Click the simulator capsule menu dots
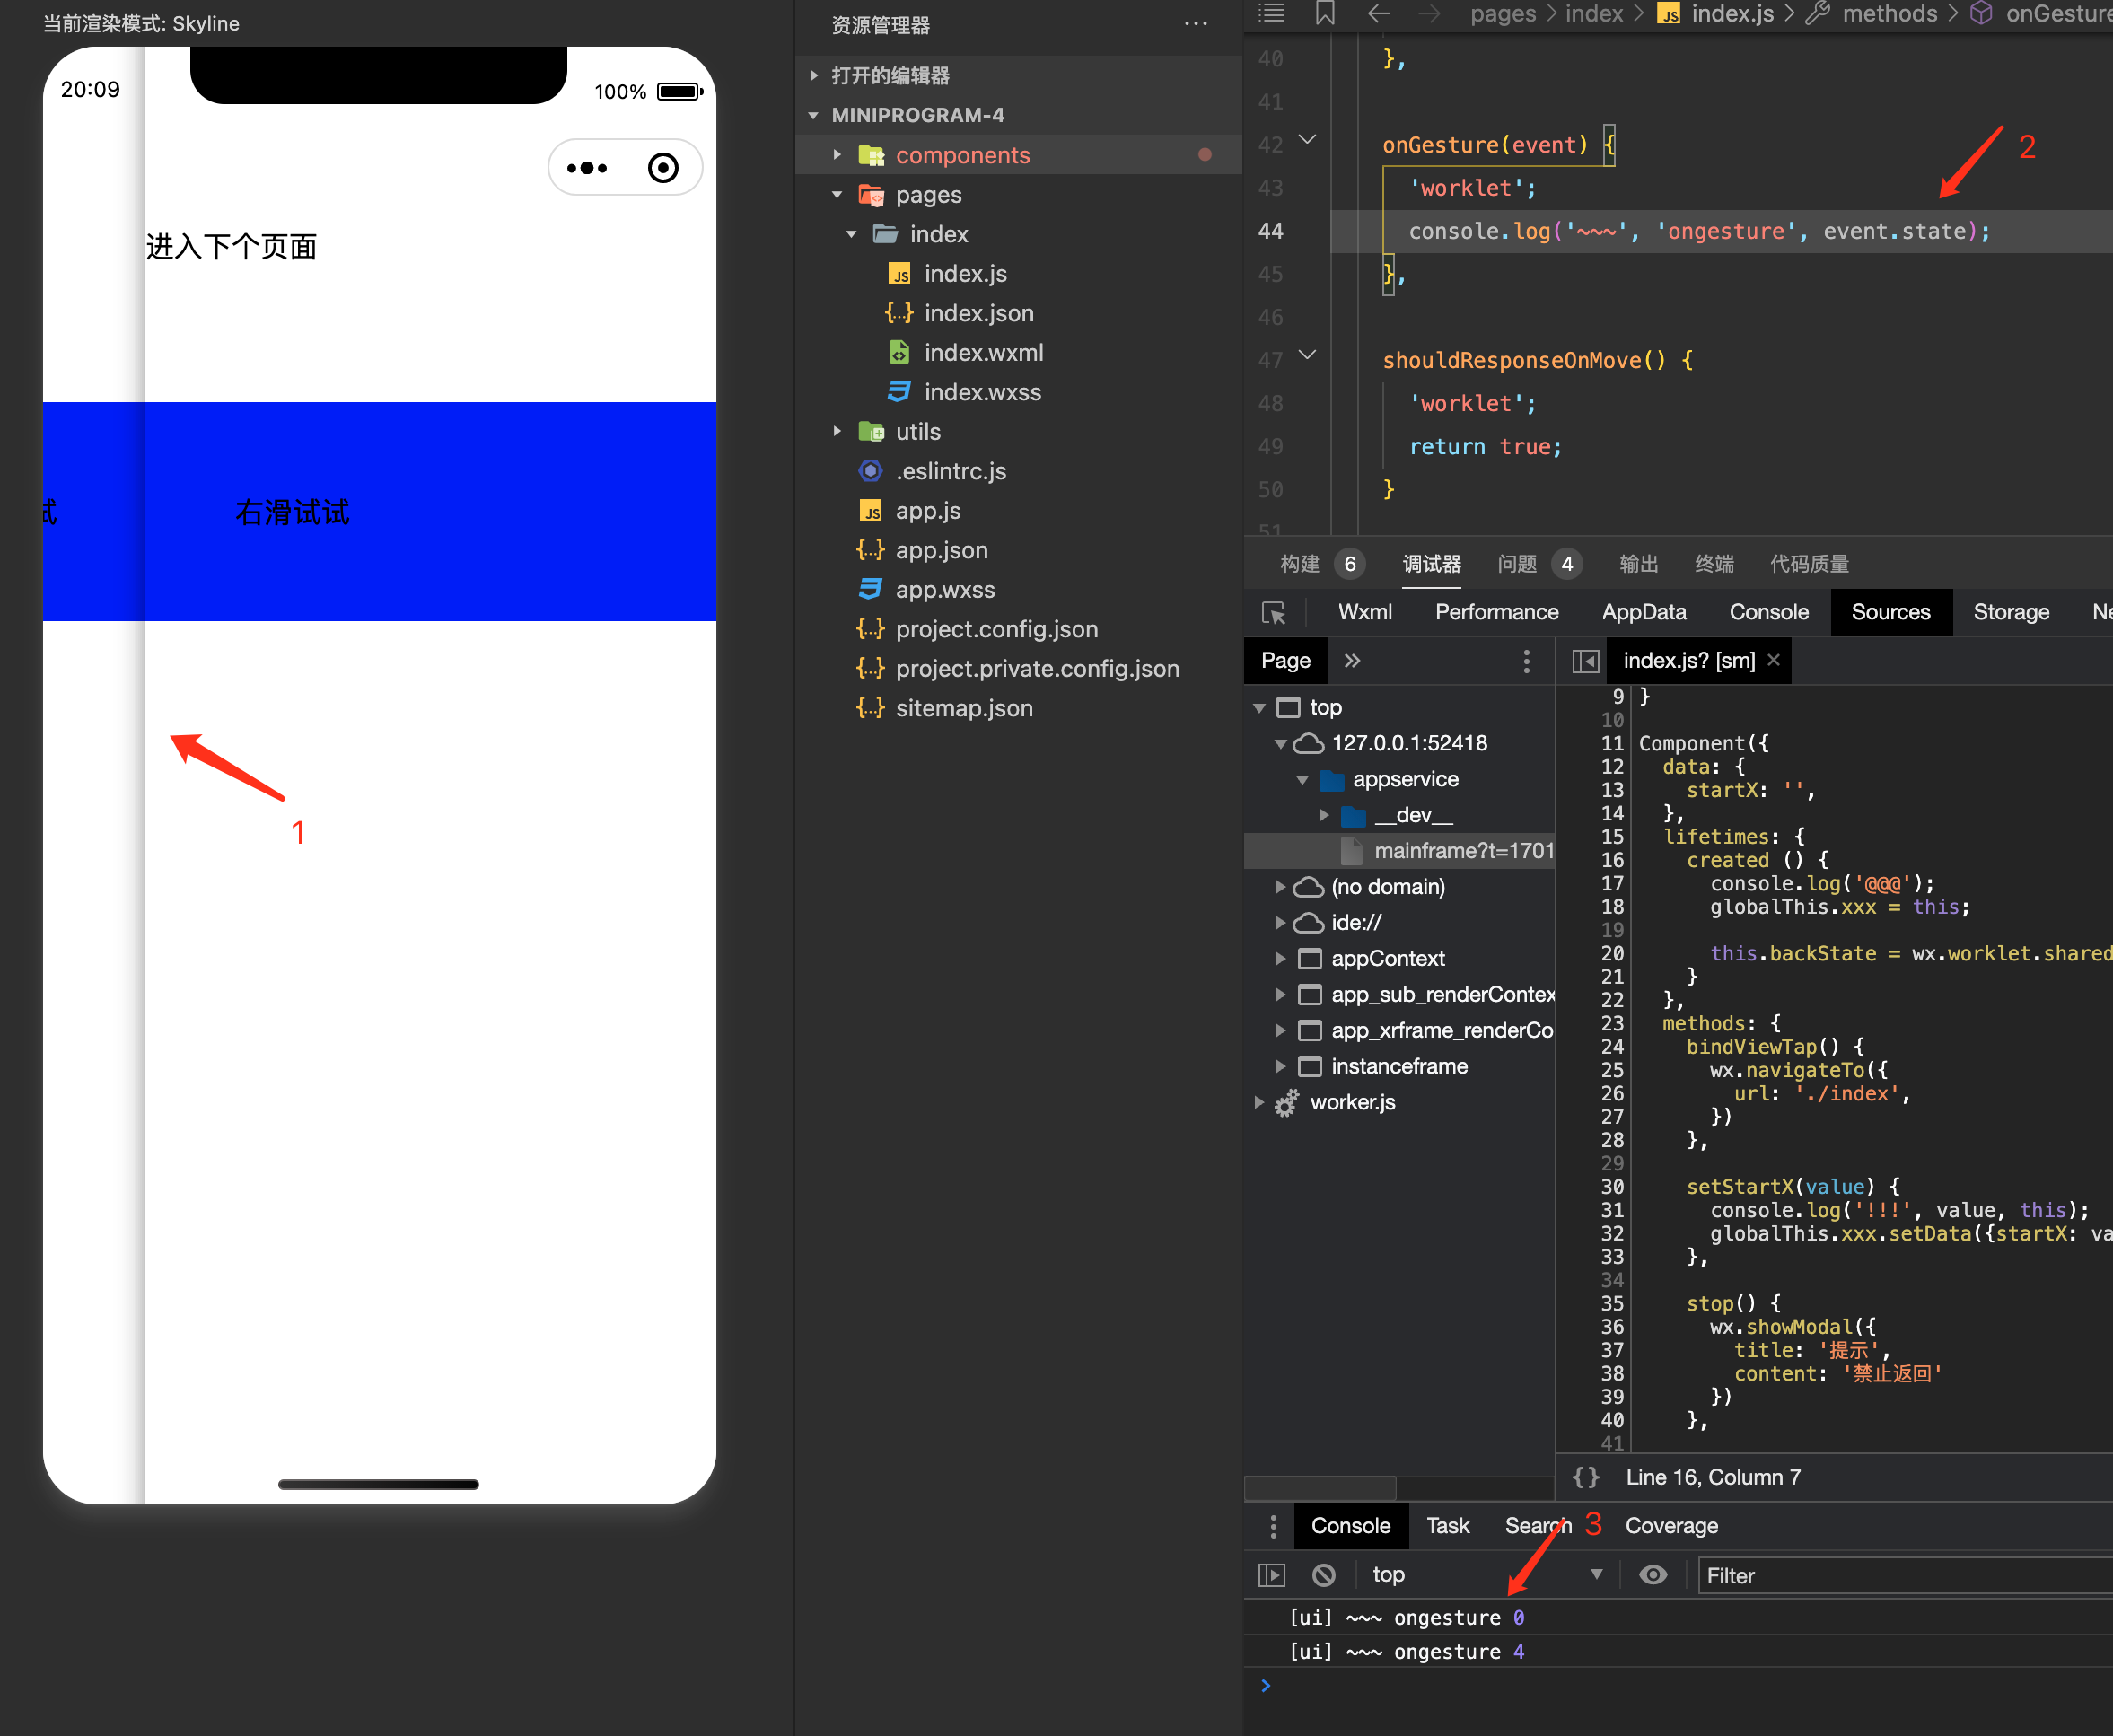 point(587,168)
